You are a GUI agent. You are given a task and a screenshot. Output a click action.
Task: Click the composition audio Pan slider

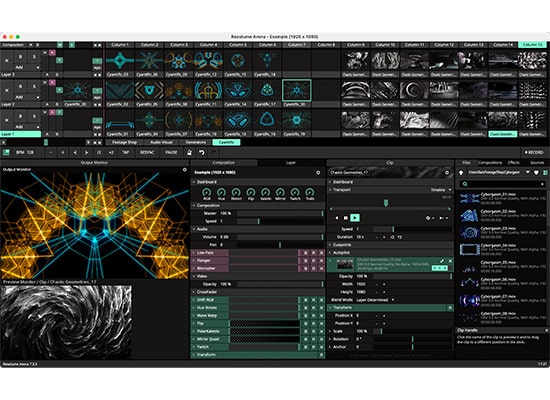point(280,245)
